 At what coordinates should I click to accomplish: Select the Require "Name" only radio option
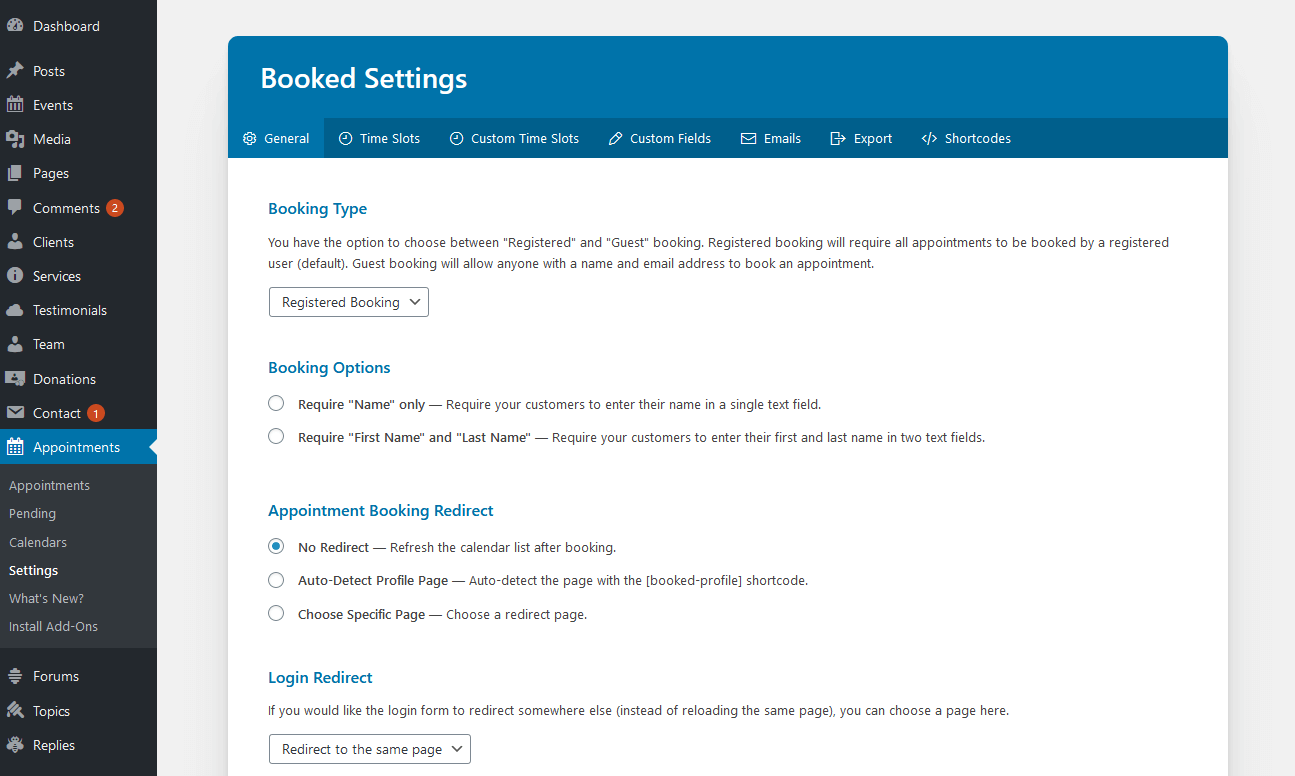pyautogui.click(x=276, y=404)
